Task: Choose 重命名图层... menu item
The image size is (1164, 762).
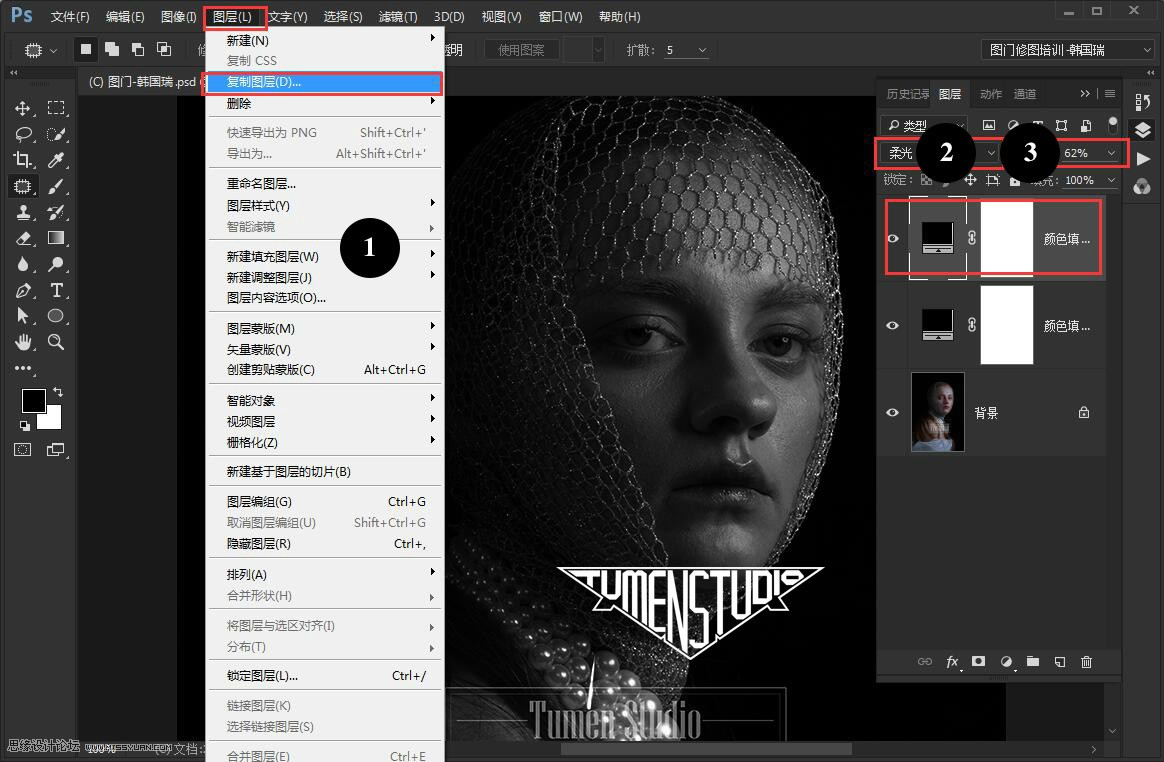Action: (324, 183)
